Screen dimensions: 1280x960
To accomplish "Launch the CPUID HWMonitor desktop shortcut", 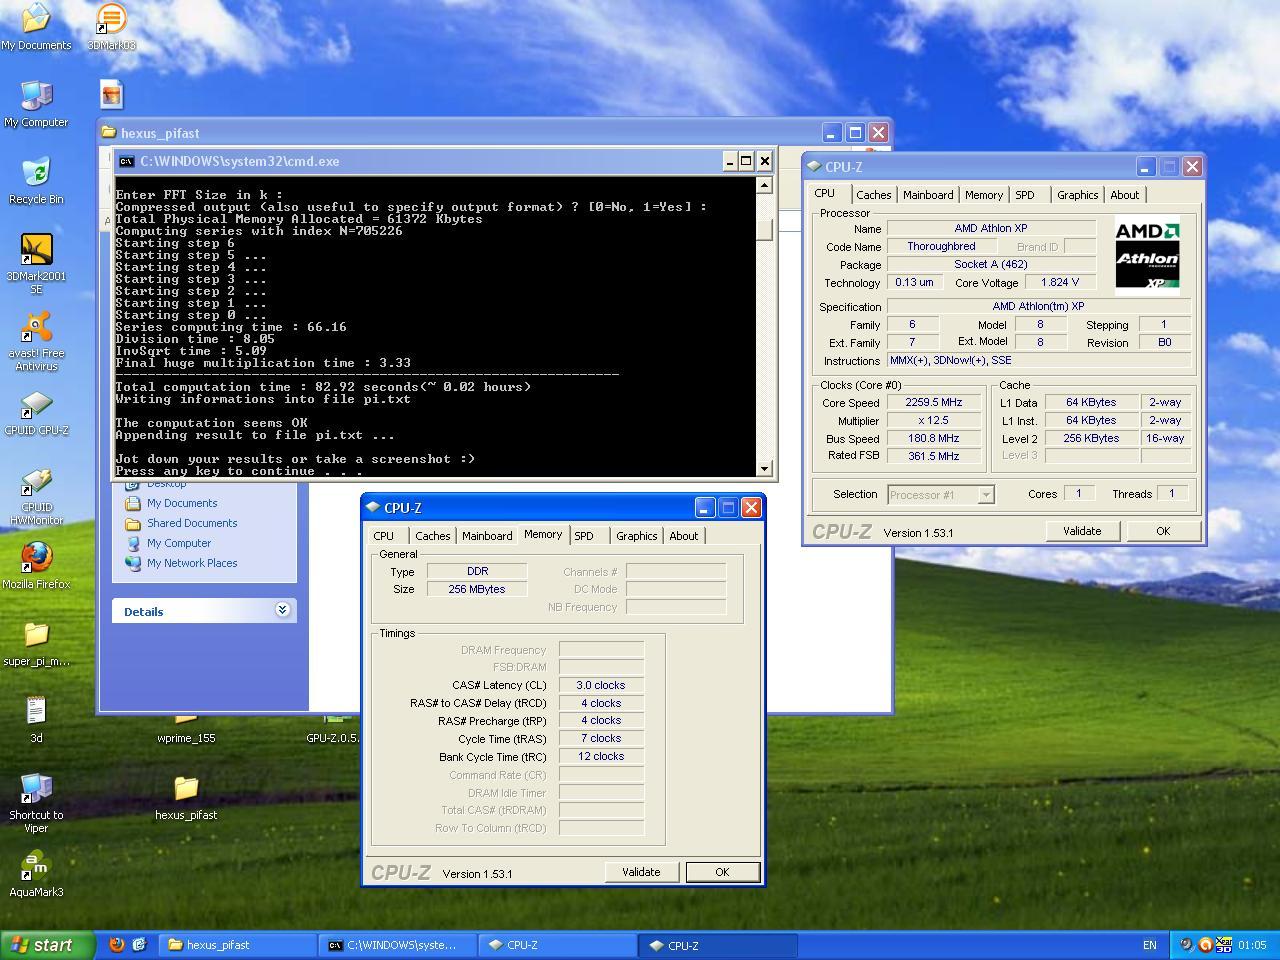I will [x=36, y=496].
